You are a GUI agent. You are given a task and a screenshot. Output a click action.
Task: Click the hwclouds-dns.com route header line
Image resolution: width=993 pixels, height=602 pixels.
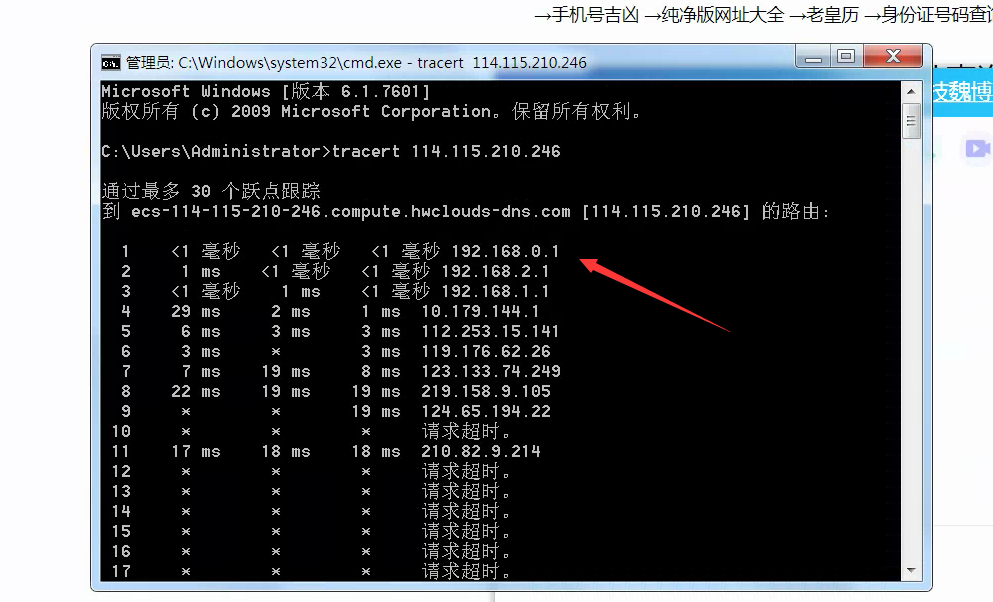[400, 211]
